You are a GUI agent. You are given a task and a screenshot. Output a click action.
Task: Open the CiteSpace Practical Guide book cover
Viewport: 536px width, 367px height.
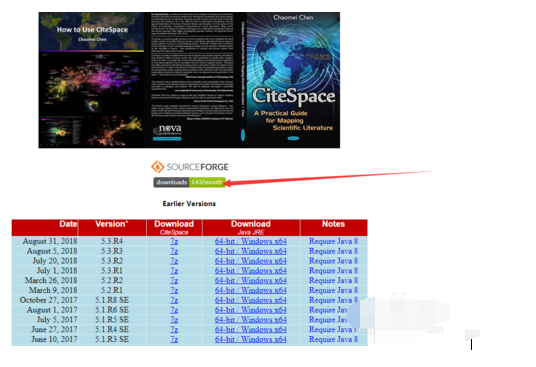tap(293, 80)
